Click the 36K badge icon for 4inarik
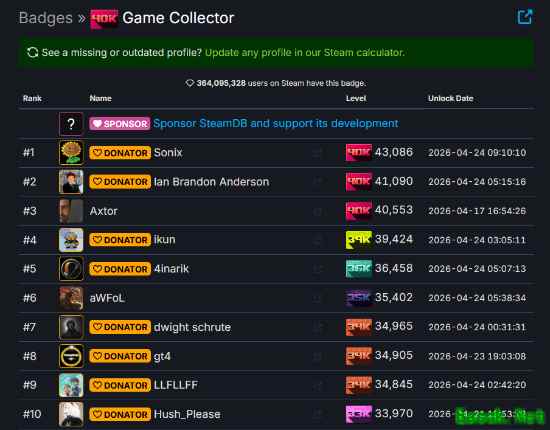This screenshot has width=550, height=430. pos(358,269)
